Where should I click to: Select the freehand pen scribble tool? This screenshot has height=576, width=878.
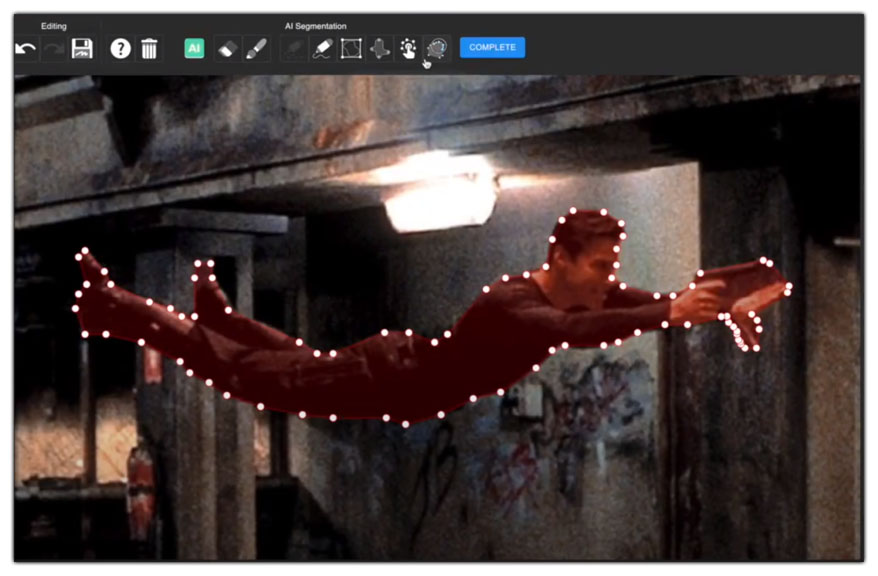tap(322, 48)
